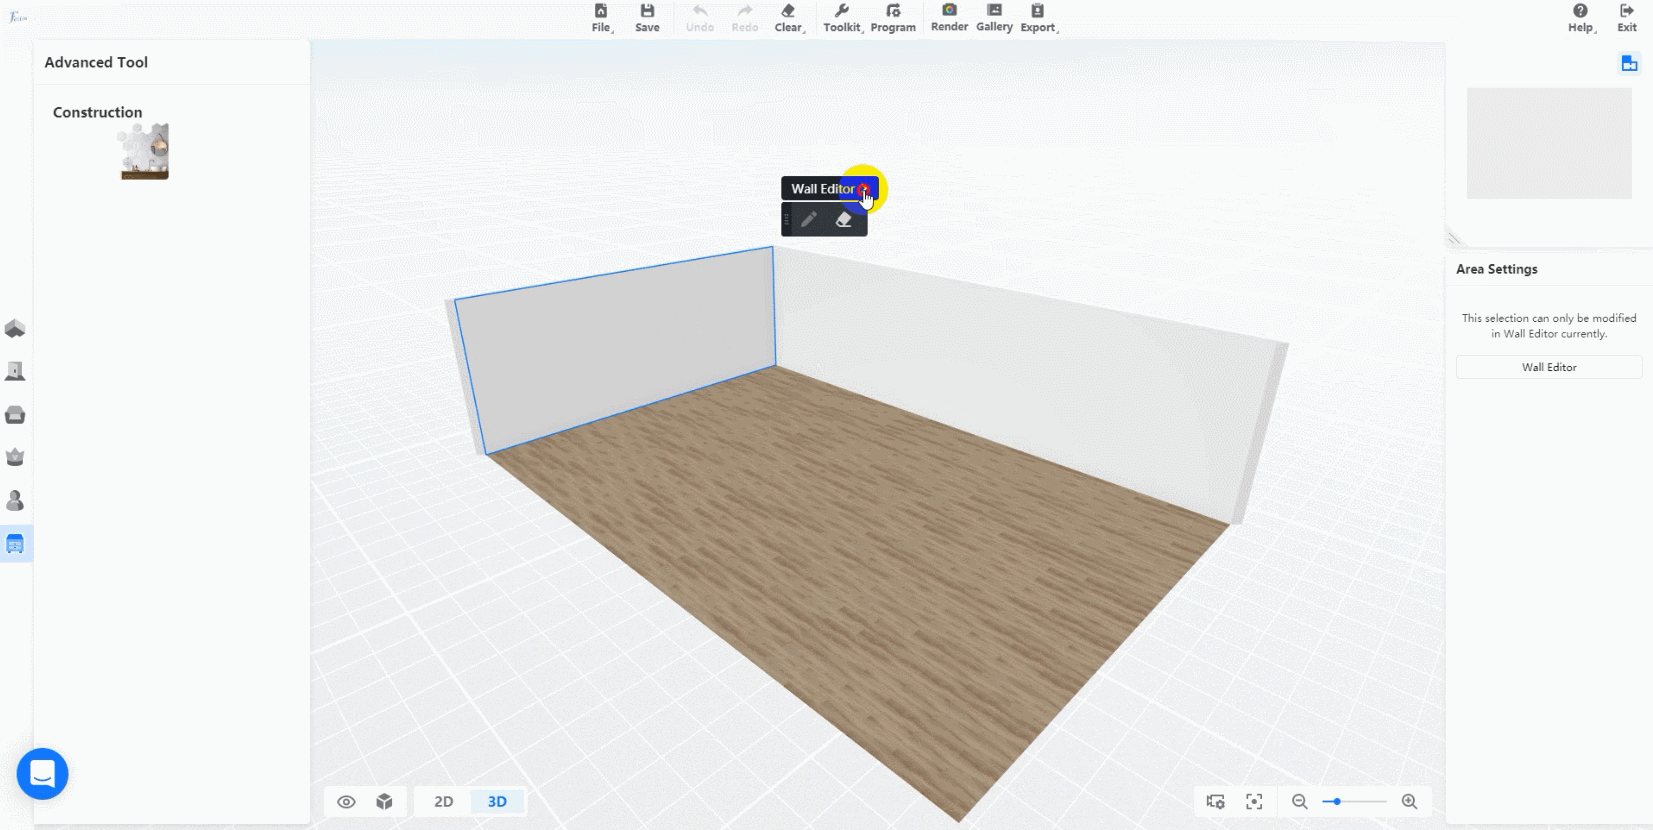
Task: Open the File menu
Action: [x=601, y=18]
